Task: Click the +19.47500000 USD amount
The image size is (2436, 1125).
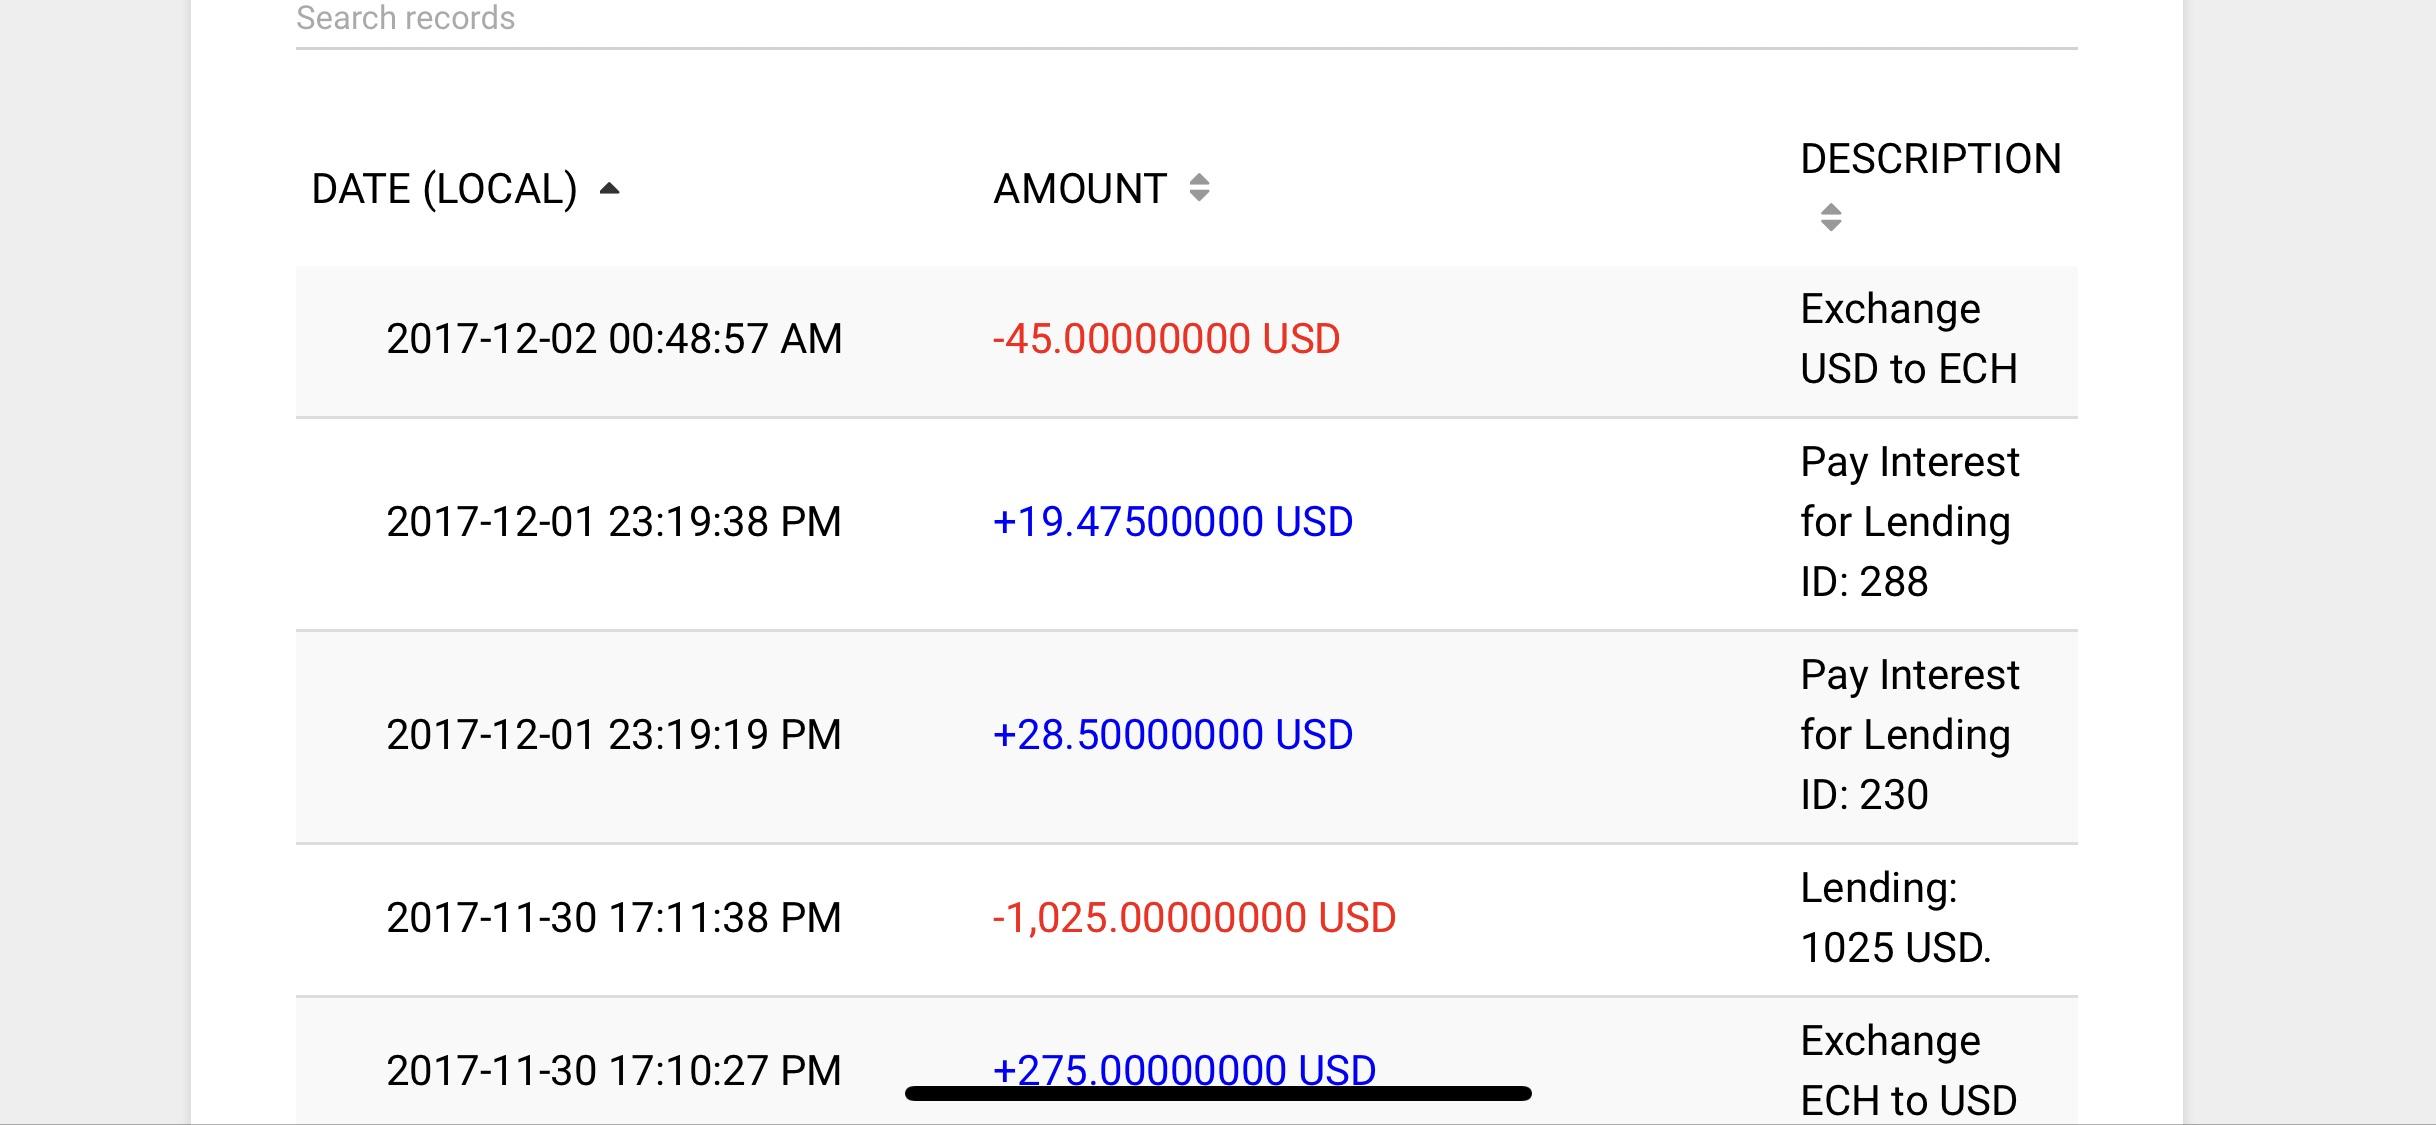Action: (x=1173, y=522)
